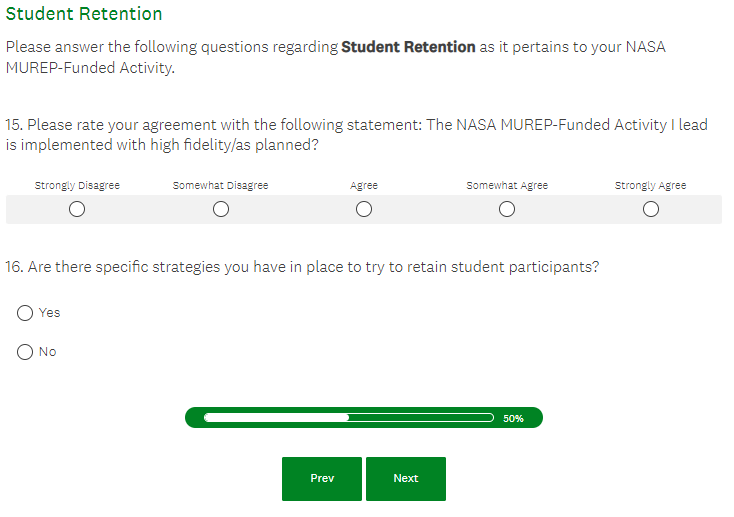This screenshot has height=517, width=734.
Task: Click the green Student Retention heading
Action: (x=84, y=15)
